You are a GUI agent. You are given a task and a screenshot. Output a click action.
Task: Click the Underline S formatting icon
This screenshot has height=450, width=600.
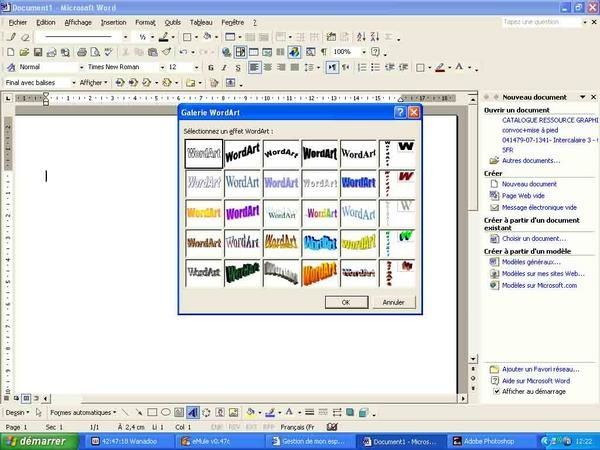238,68
